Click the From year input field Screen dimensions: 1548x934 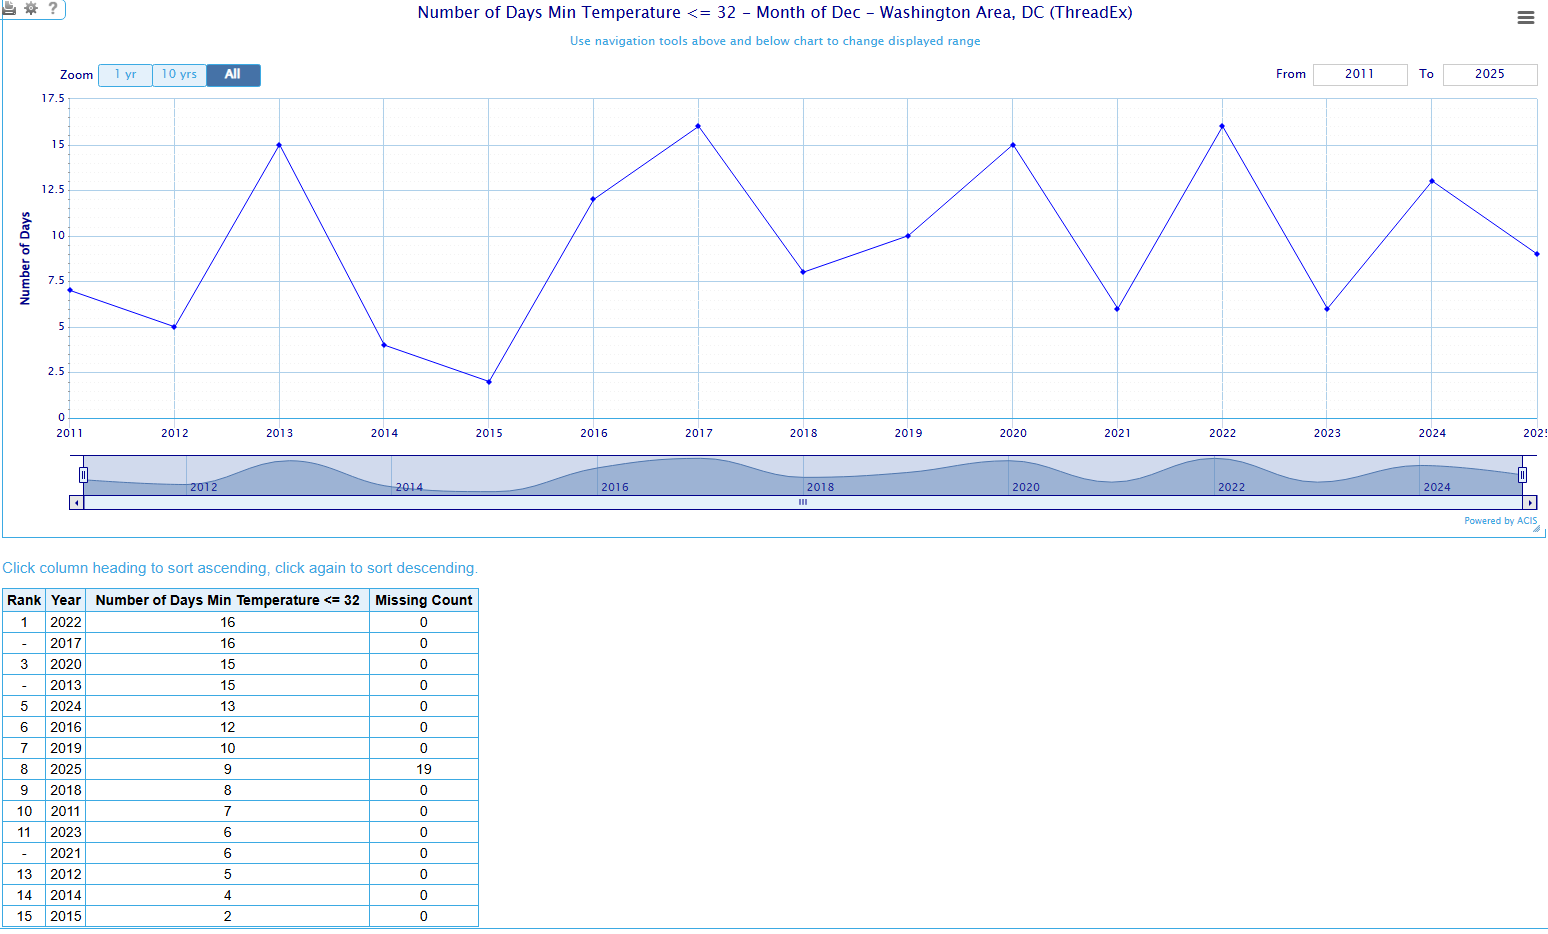(1359, 75)
